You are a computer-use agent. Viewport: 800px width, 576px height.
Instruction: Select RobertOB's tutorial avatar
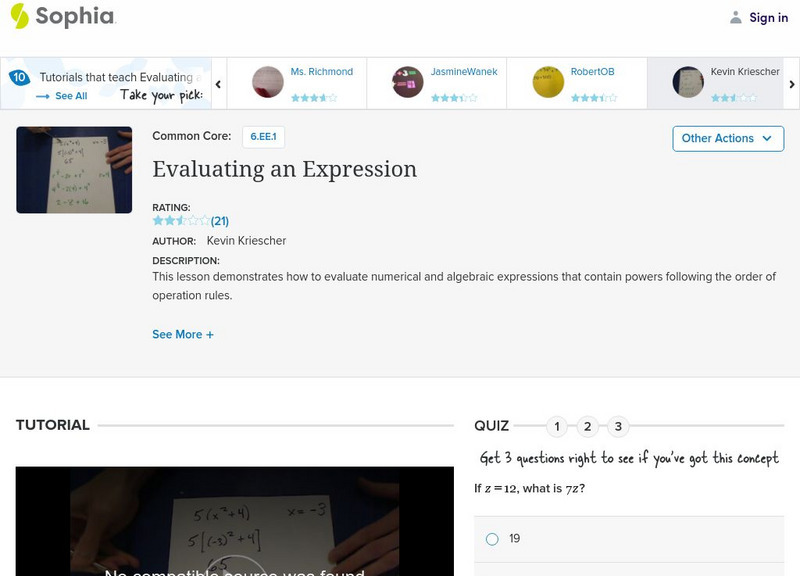[x=548, y=82]
